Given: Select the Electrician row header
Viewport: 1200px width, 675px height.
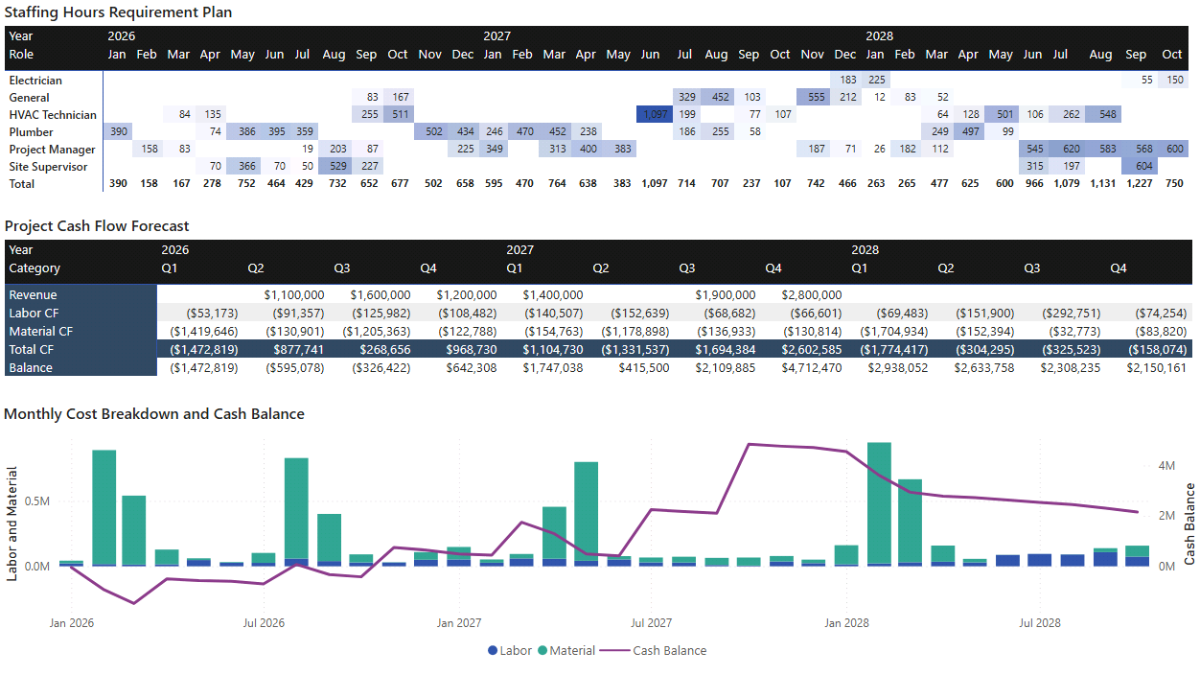Looking at the screenshot, I should click(37, 80).
